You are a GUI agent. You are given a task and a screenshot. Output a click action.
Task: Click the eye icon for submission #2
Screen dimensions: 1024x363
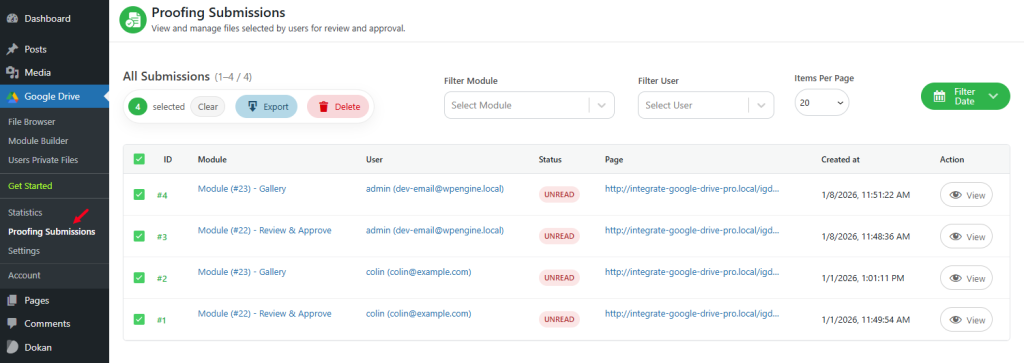pyautogui.click(x=956, y=278)
